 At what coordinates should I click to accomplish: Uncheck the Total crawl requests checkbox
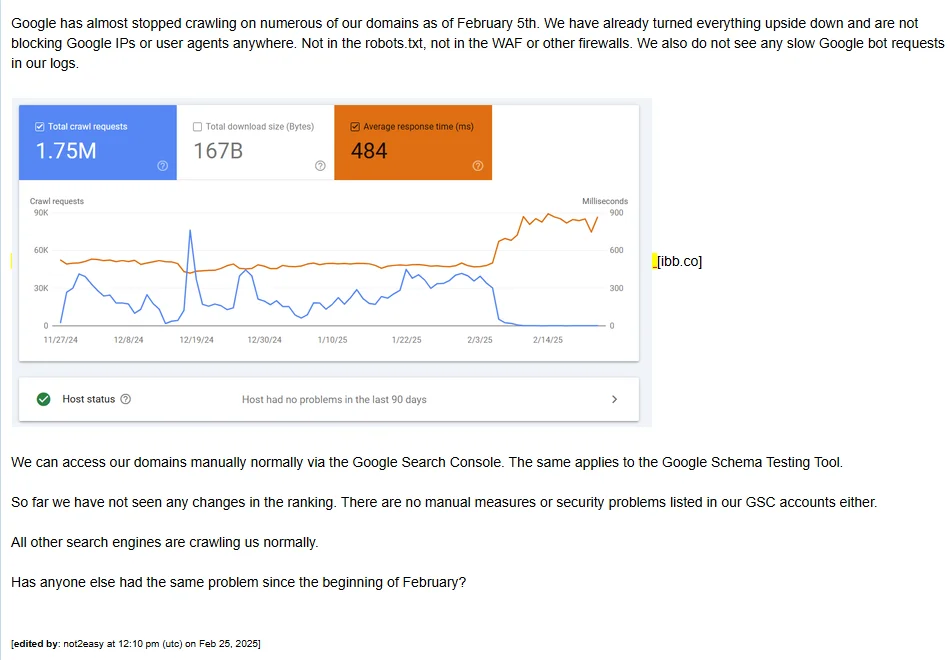[39, 127]
